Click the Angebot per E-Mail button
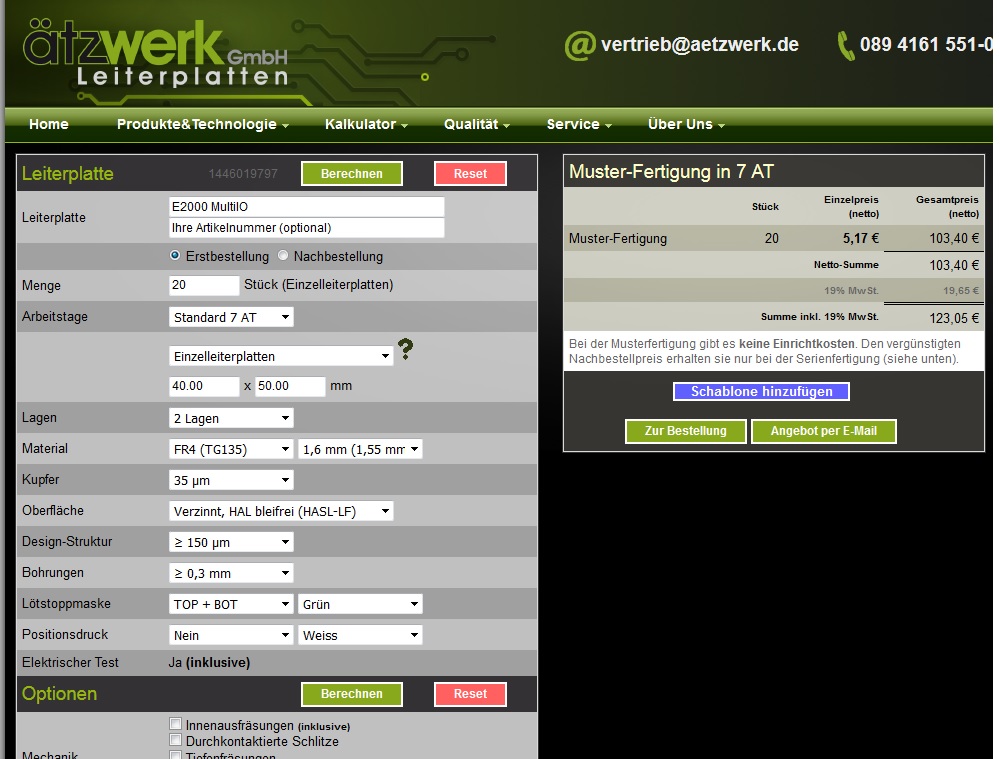Screen dimensions: 1000x759 (x=824, y=431)
